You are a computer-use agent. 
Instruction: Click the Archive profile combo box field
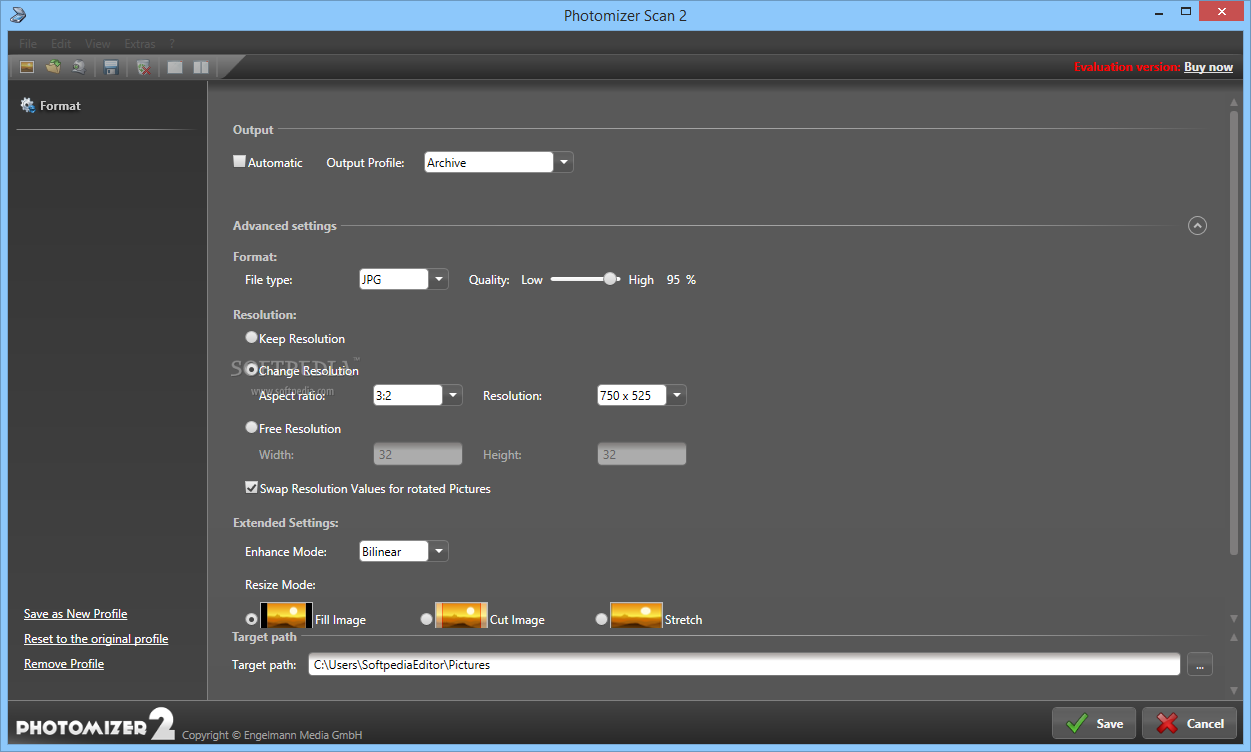tap(489, 162)
